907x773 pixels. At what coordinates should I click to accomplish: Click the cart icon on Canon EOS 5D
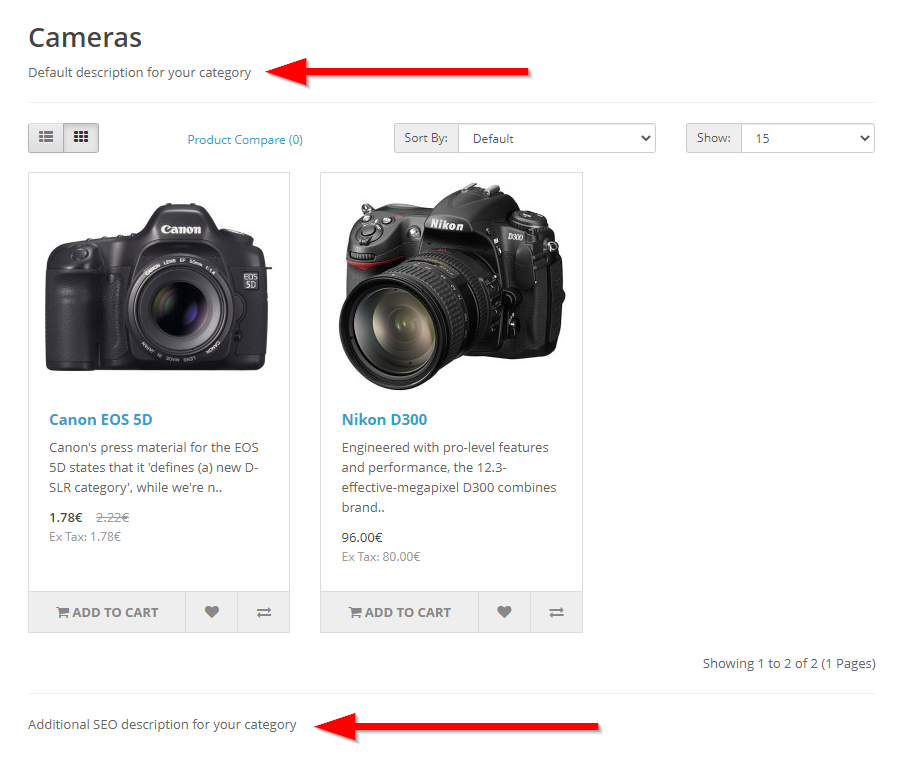62,612
